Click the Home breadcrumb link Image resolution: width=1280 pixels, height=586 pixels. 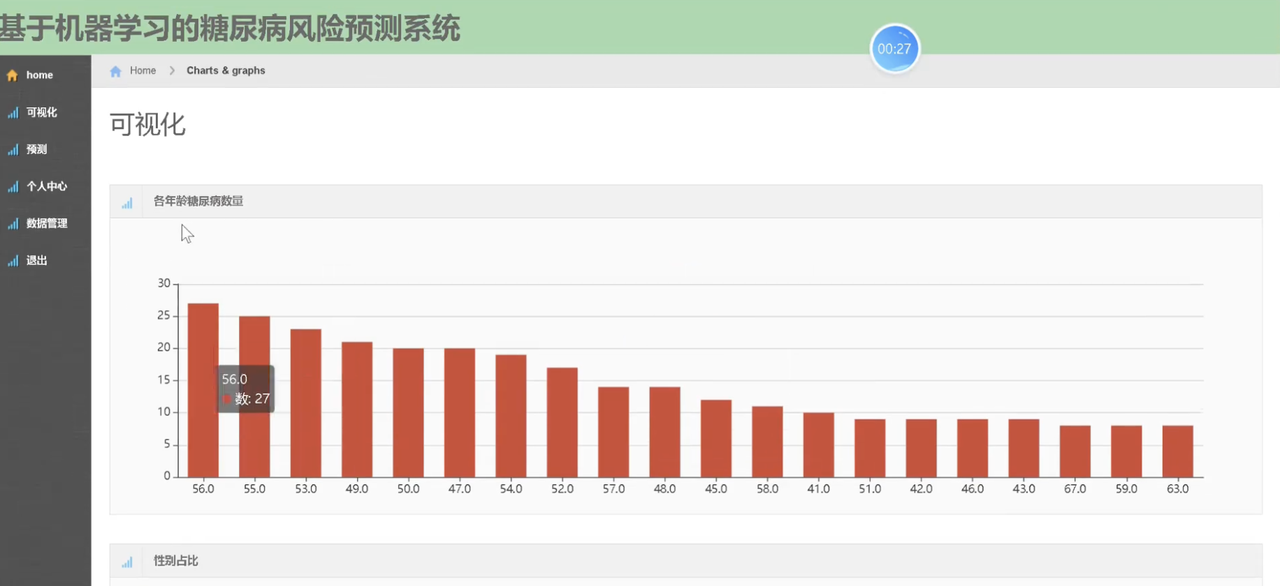[x=143, y=71]
